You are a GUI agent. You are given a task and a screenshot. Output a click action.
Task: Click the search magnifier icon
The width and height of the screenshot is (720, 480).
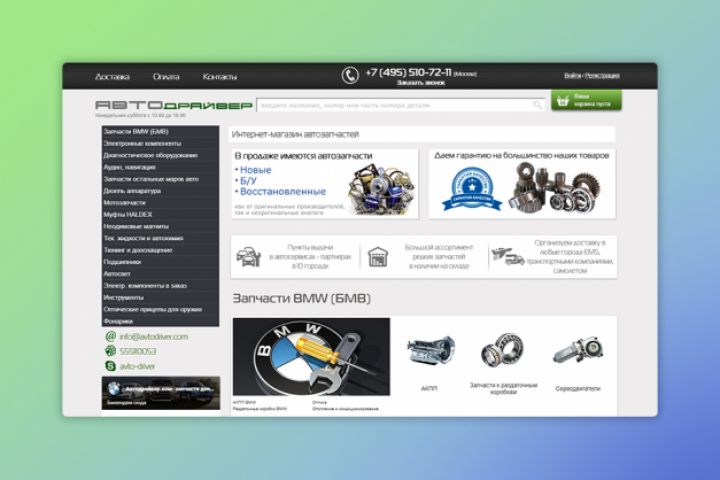537,105
